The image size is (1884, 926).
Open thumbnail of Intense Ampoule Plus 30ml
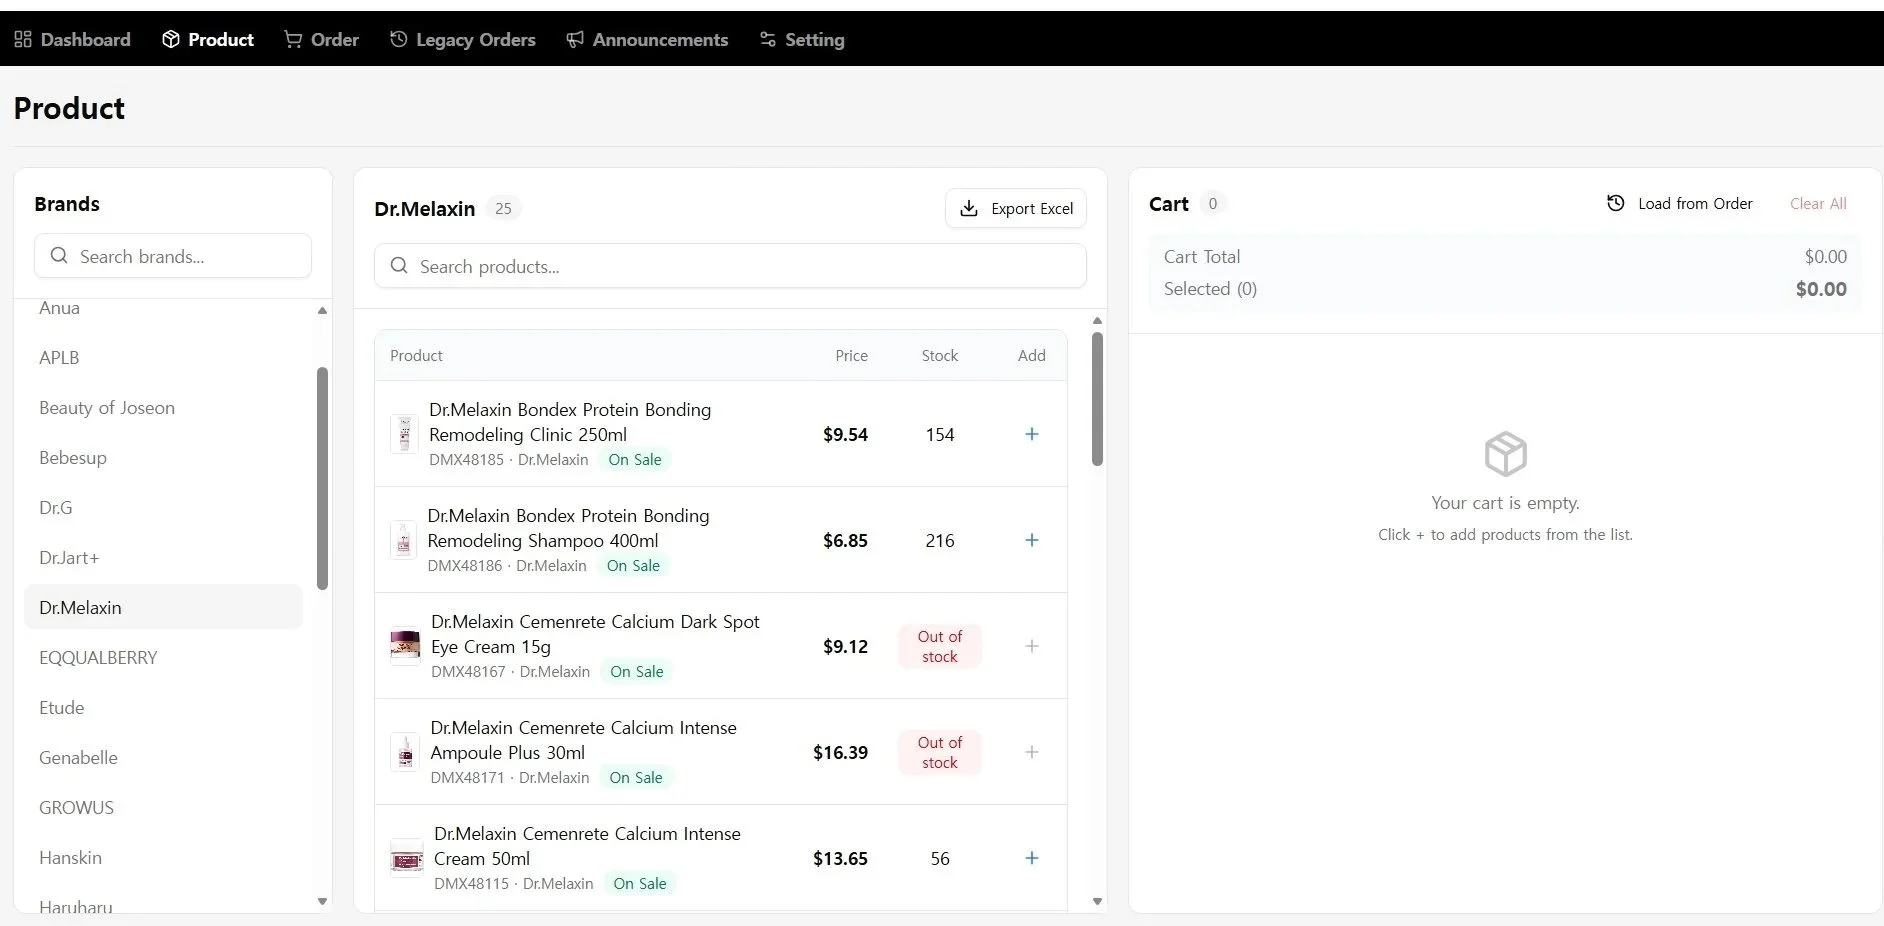(x=405, y=752)
